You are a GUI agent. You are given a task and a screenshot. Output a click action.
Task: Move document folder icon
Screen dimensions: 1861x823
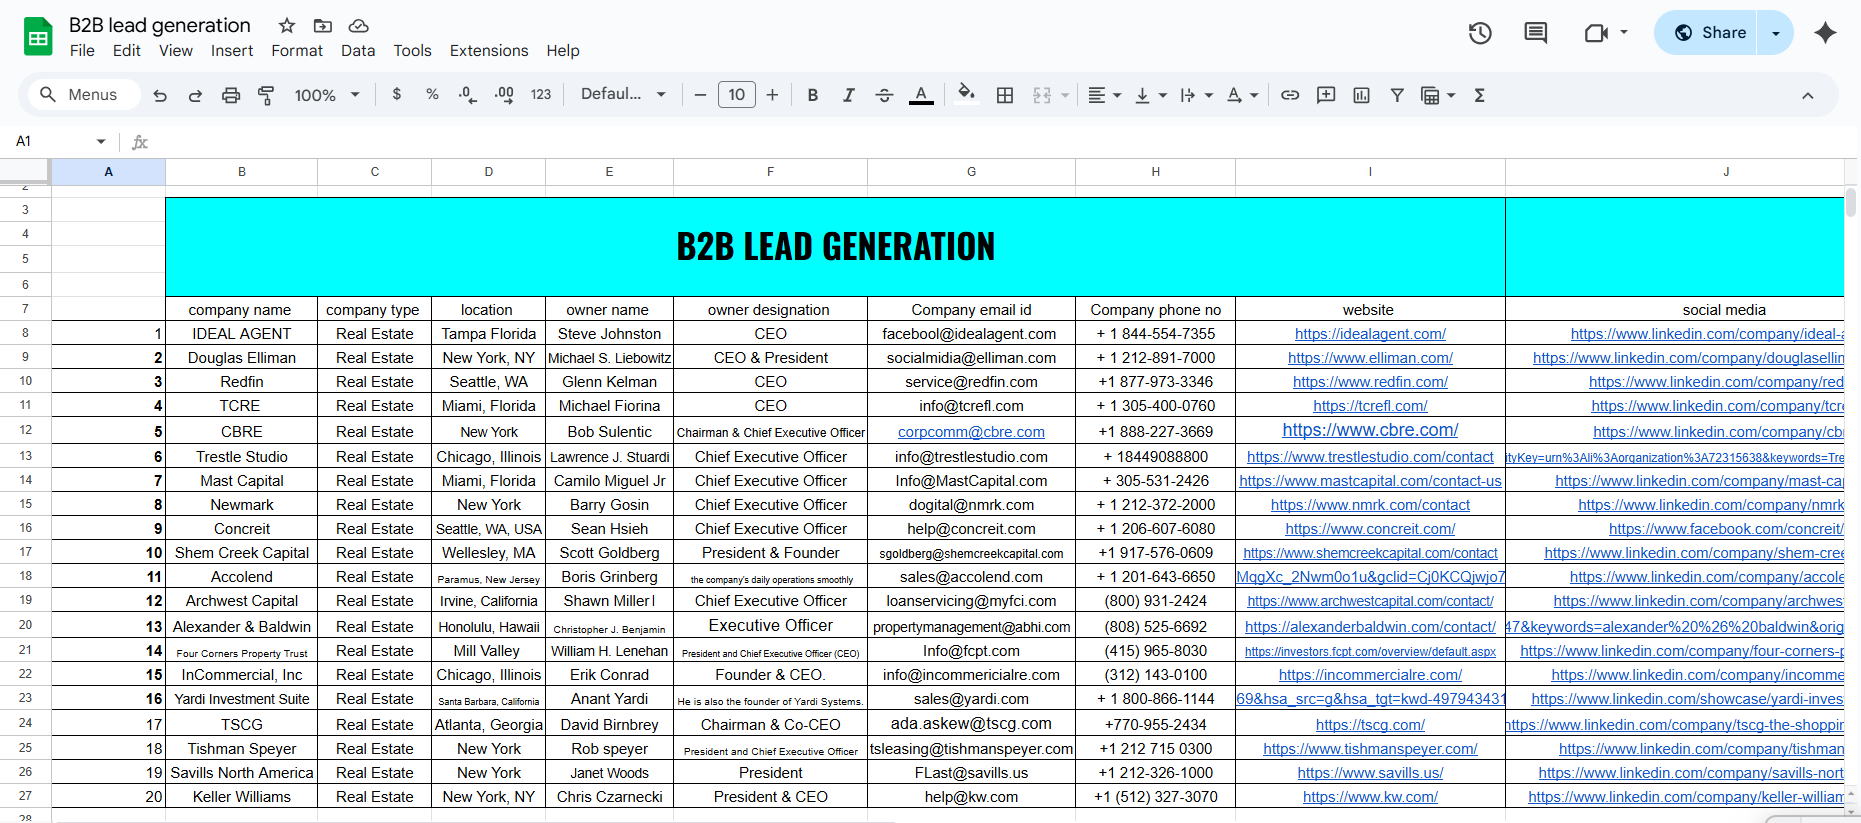[x=323, y=25]
